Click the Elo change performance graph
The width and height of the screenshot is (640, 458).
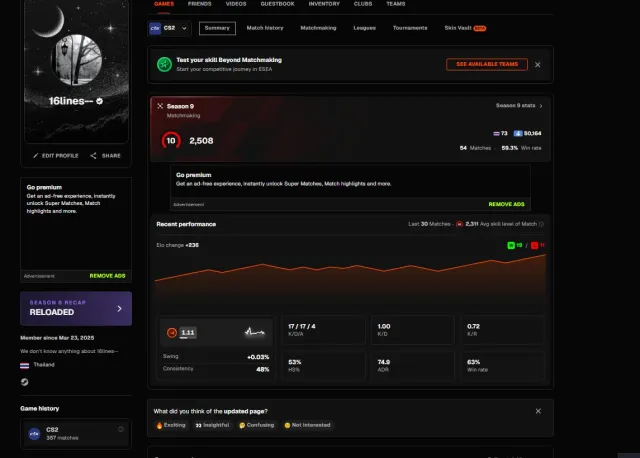click(x=350, y=278)
